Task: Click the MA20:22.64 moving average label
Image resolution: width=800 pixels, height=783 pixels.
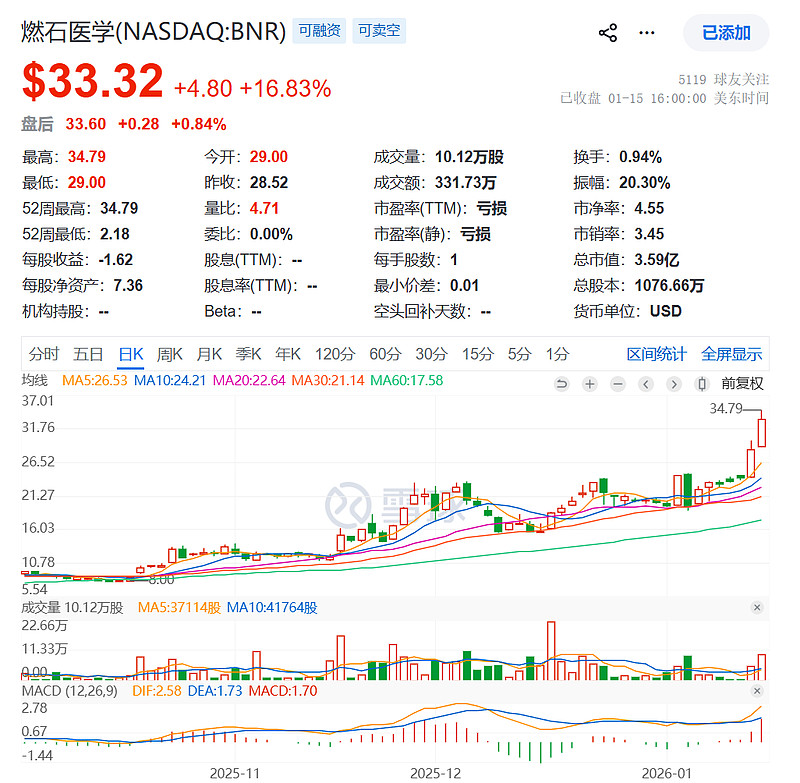Action: pyautogui.click(x=249, y=380)
